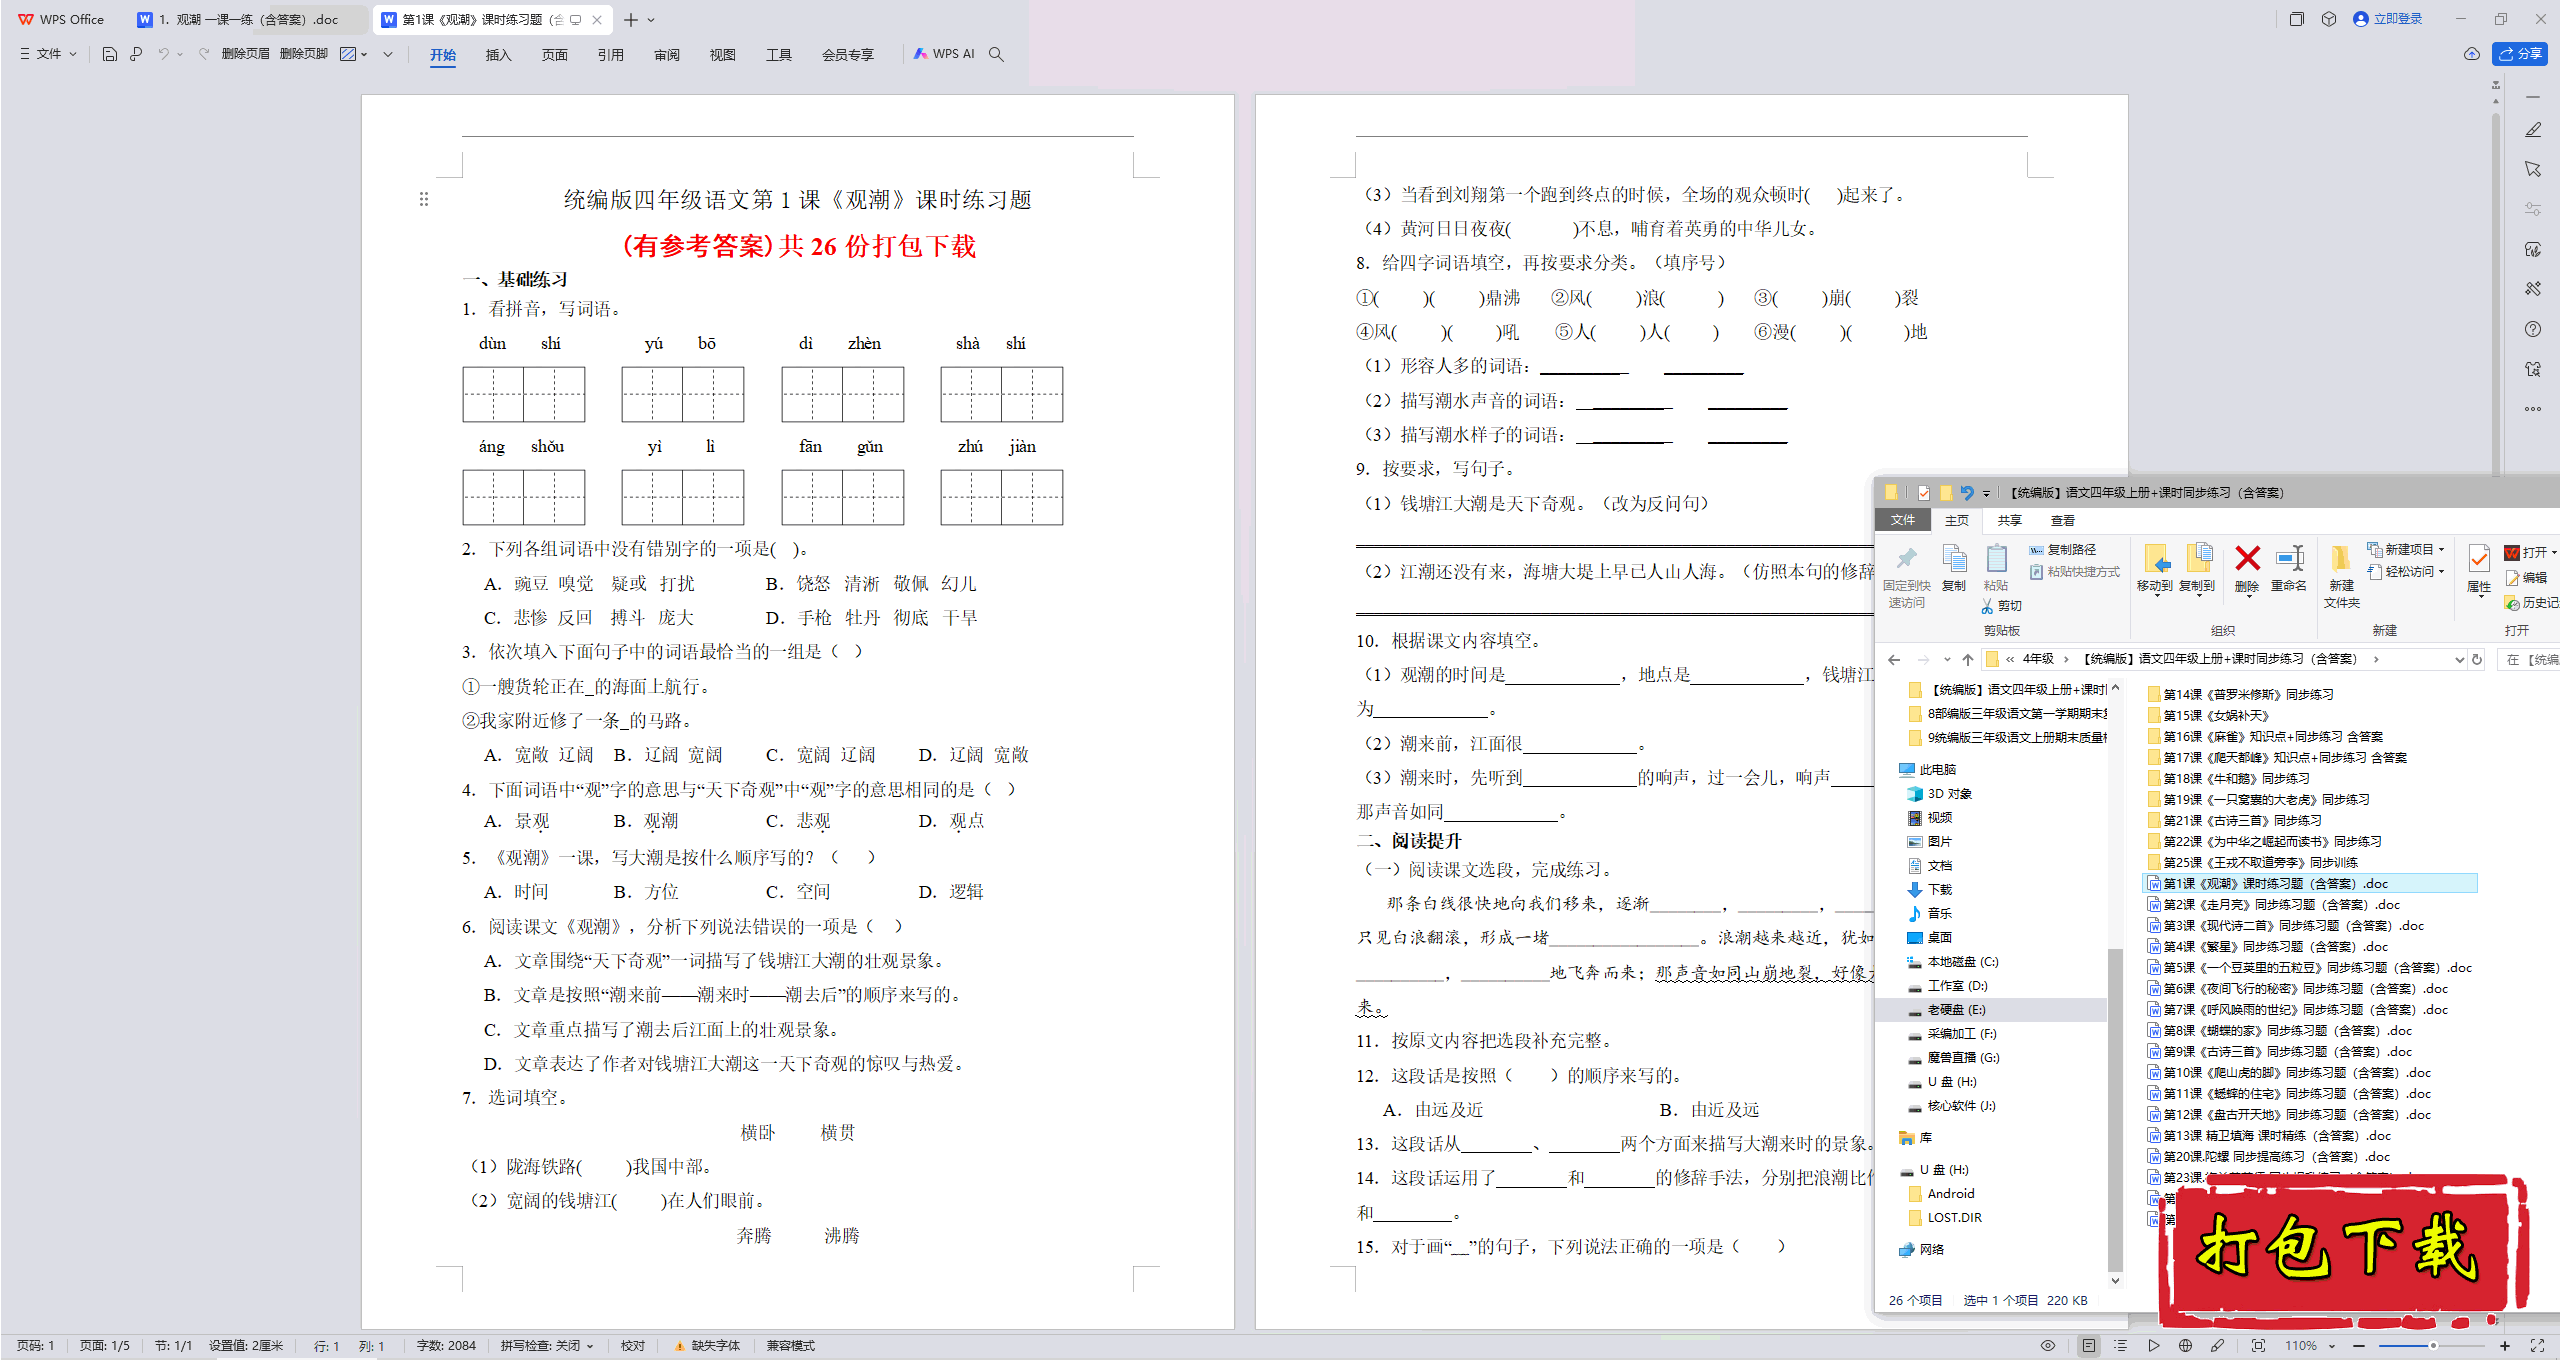Screen dimensions: 2560x1360
Task: Open 新建项目 dropdown in Explorer
Action: pyautogui.click(x=2405, y=550)
